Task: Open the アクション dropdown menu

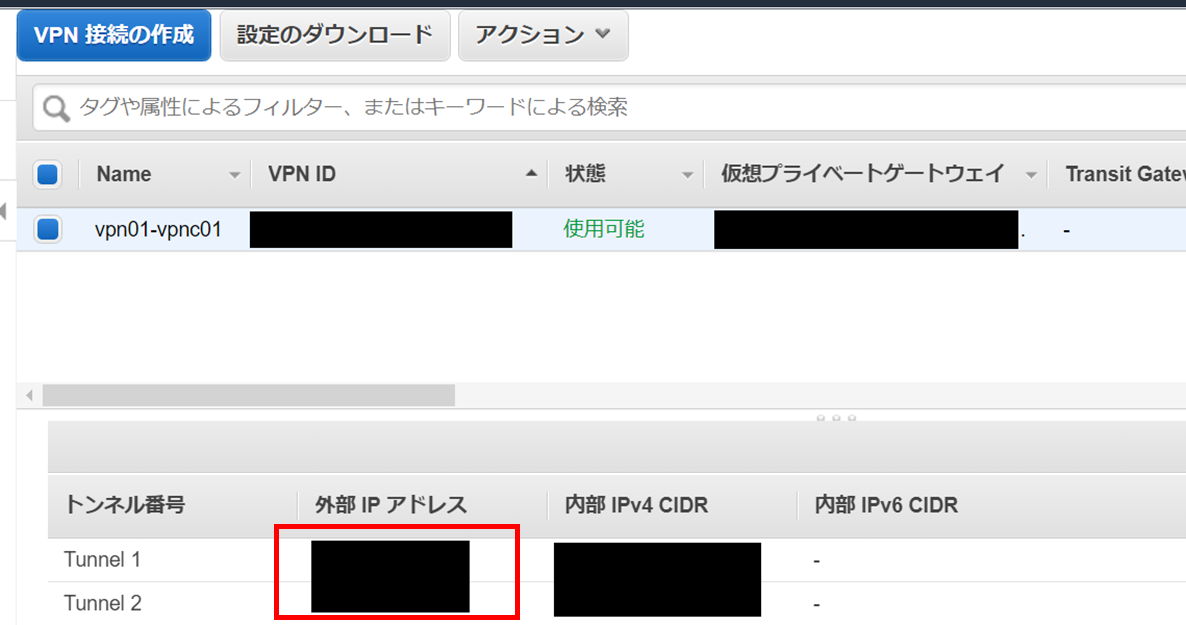Action: point(543,35)
